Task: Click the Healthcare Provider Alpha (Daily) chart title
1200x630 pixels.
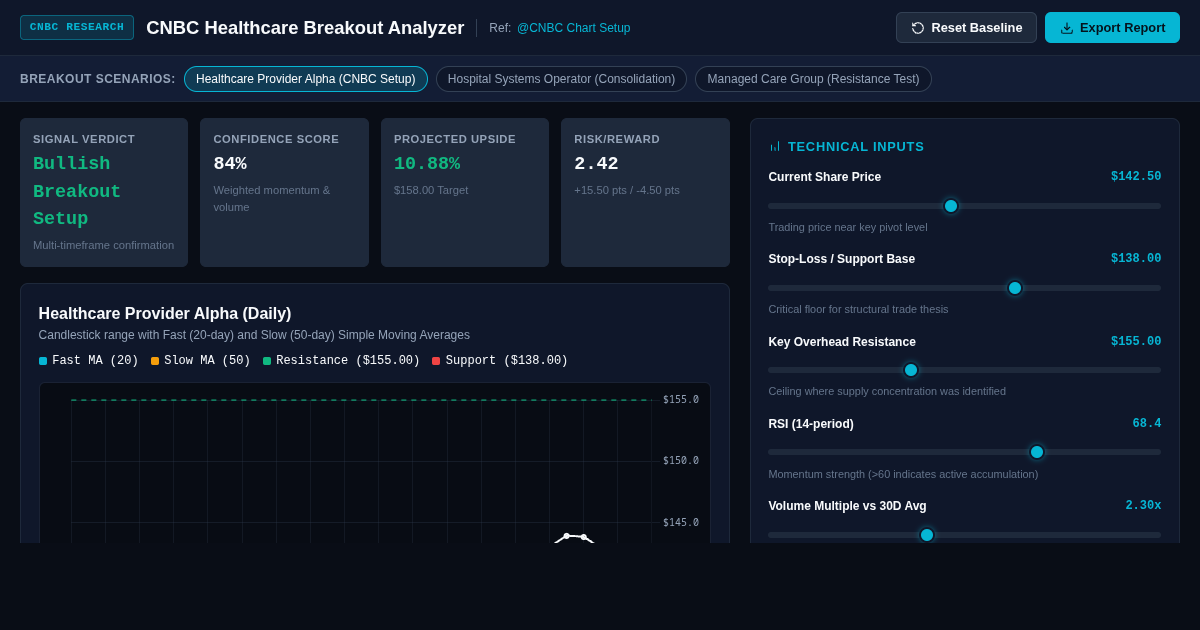Action: click(x=165, y=314)
